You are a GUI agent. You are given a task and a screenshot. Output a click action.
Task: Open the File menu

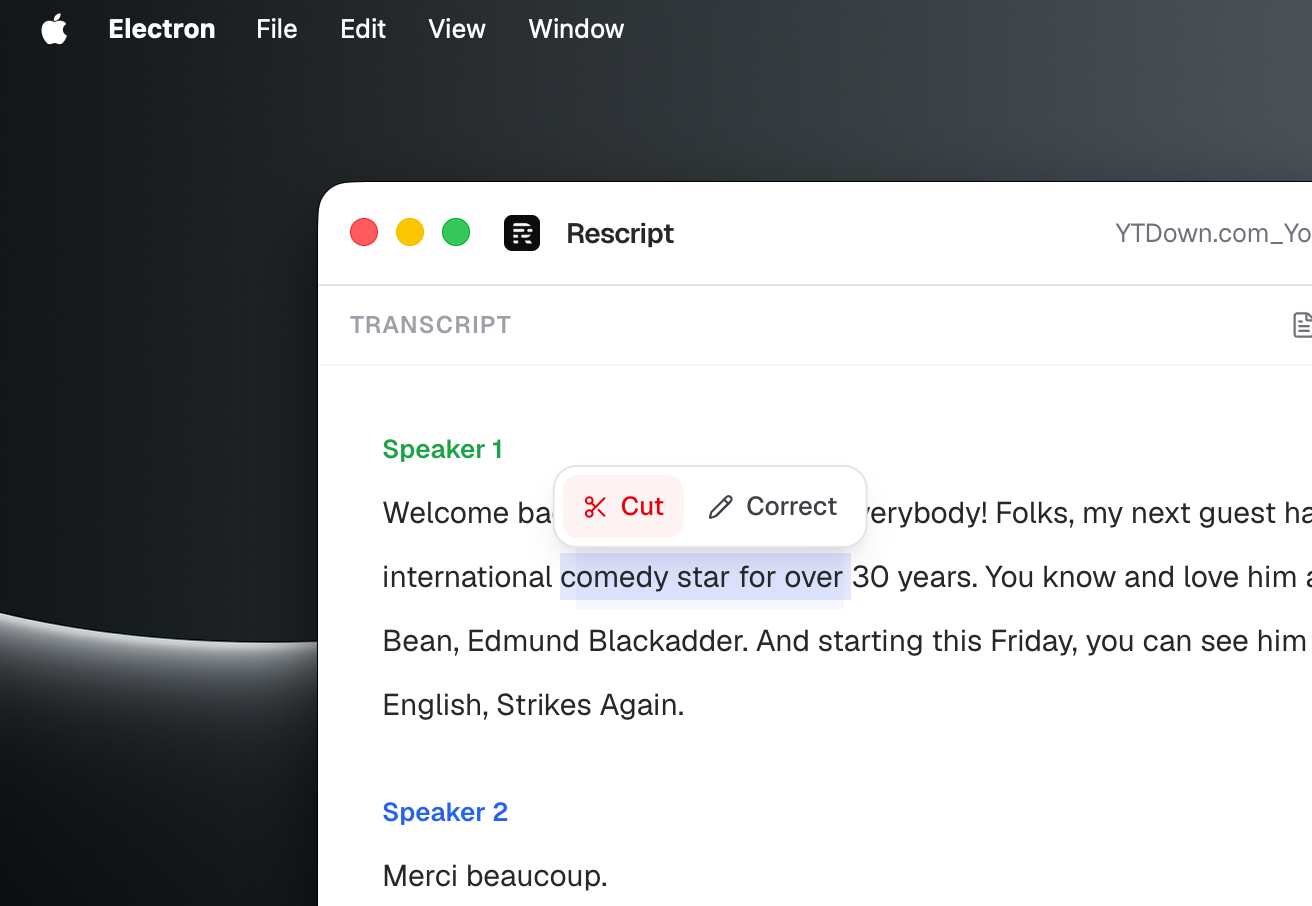coord(276,29)
